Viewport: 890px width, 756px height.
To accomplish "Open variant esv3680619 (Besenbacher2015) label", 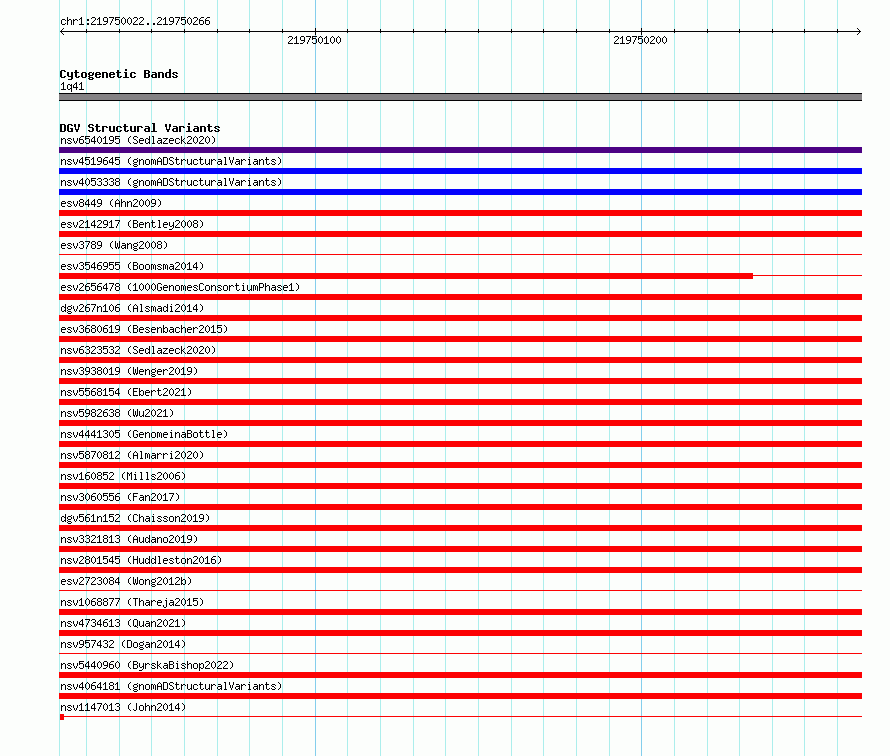I will point(144,329).
